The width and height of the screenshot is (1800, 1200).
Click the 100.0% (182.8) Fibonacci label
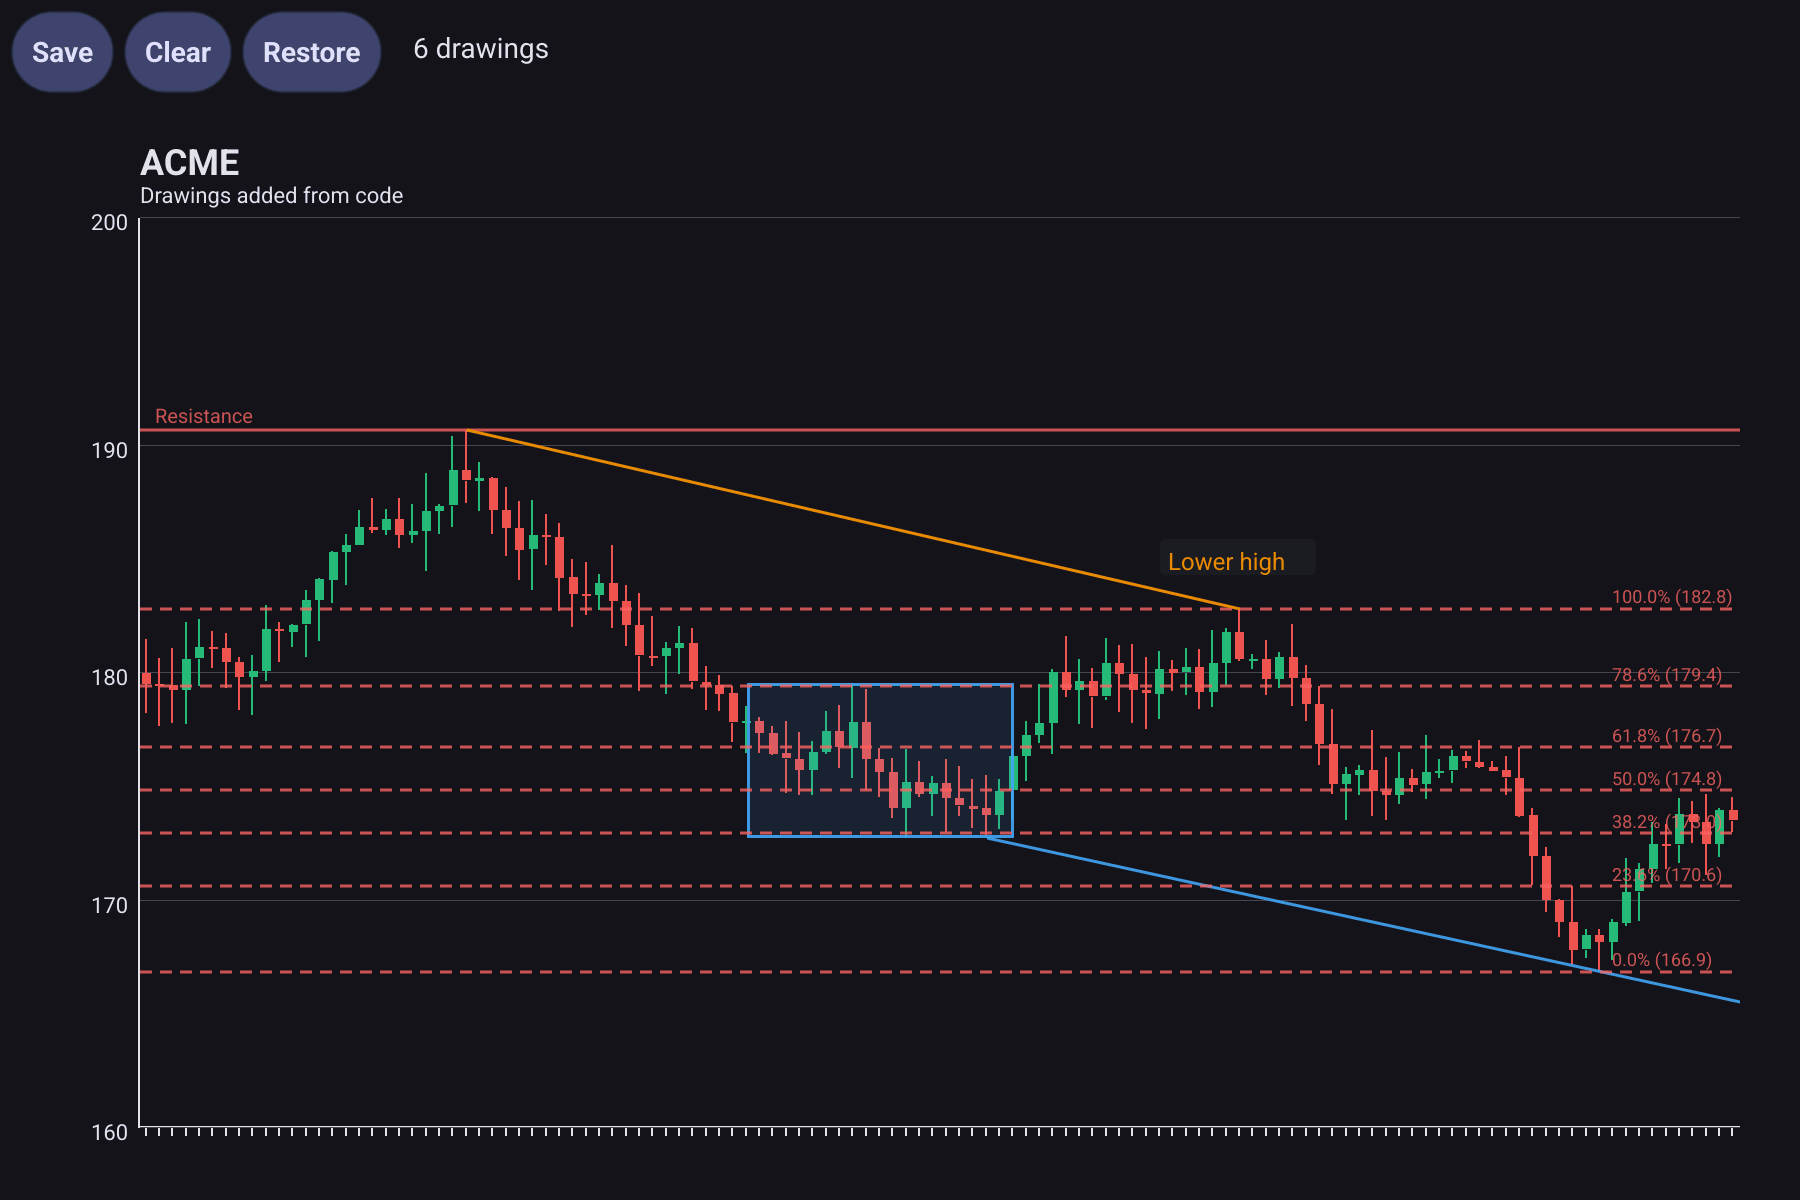(x=1672, y=597)
